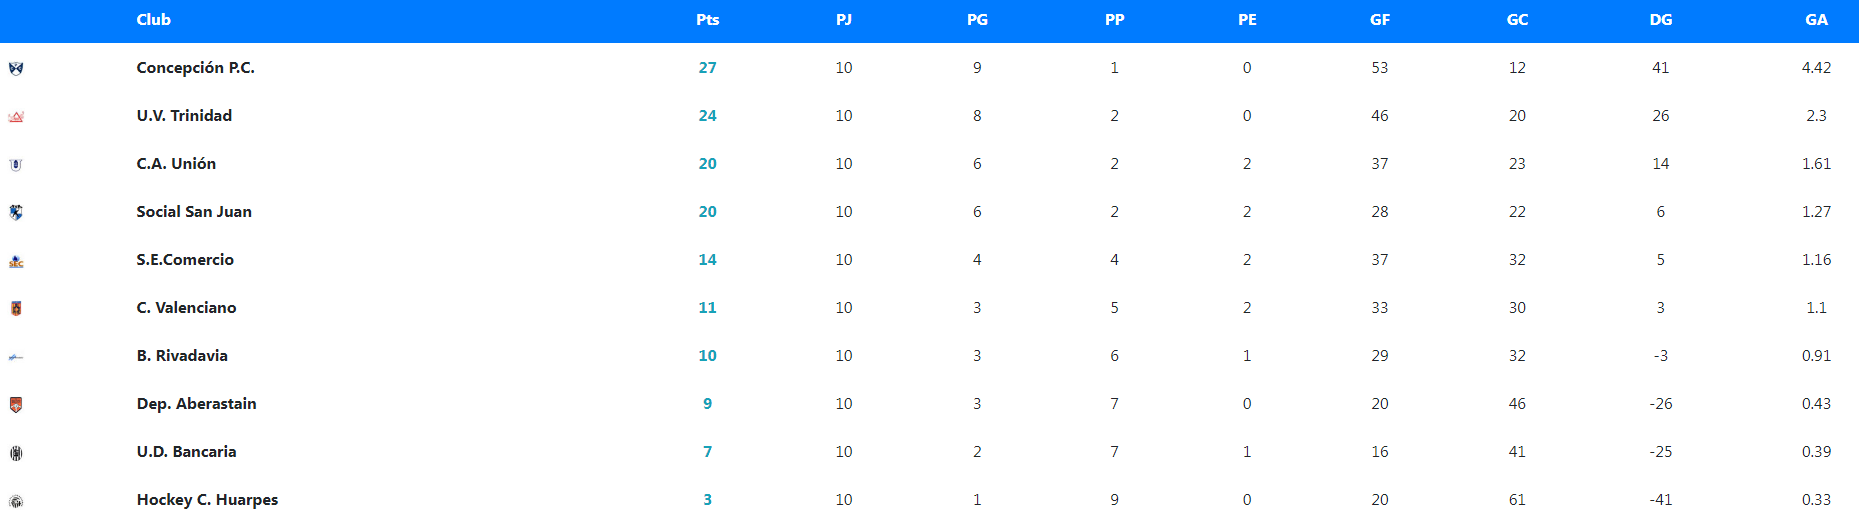Open Concepción P.C. team name
Screen dimensions: 1859x518
pos(195,68)
